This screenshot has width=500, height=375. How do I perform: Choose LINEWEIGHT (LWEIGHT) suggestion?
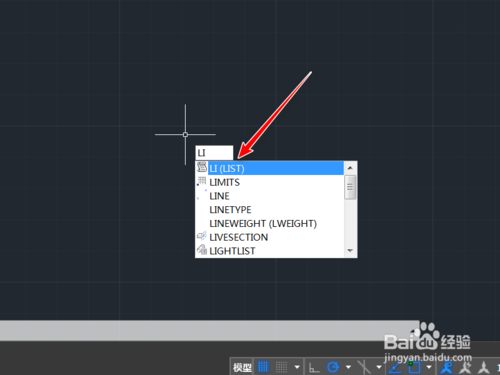click(x=269, y=223)
